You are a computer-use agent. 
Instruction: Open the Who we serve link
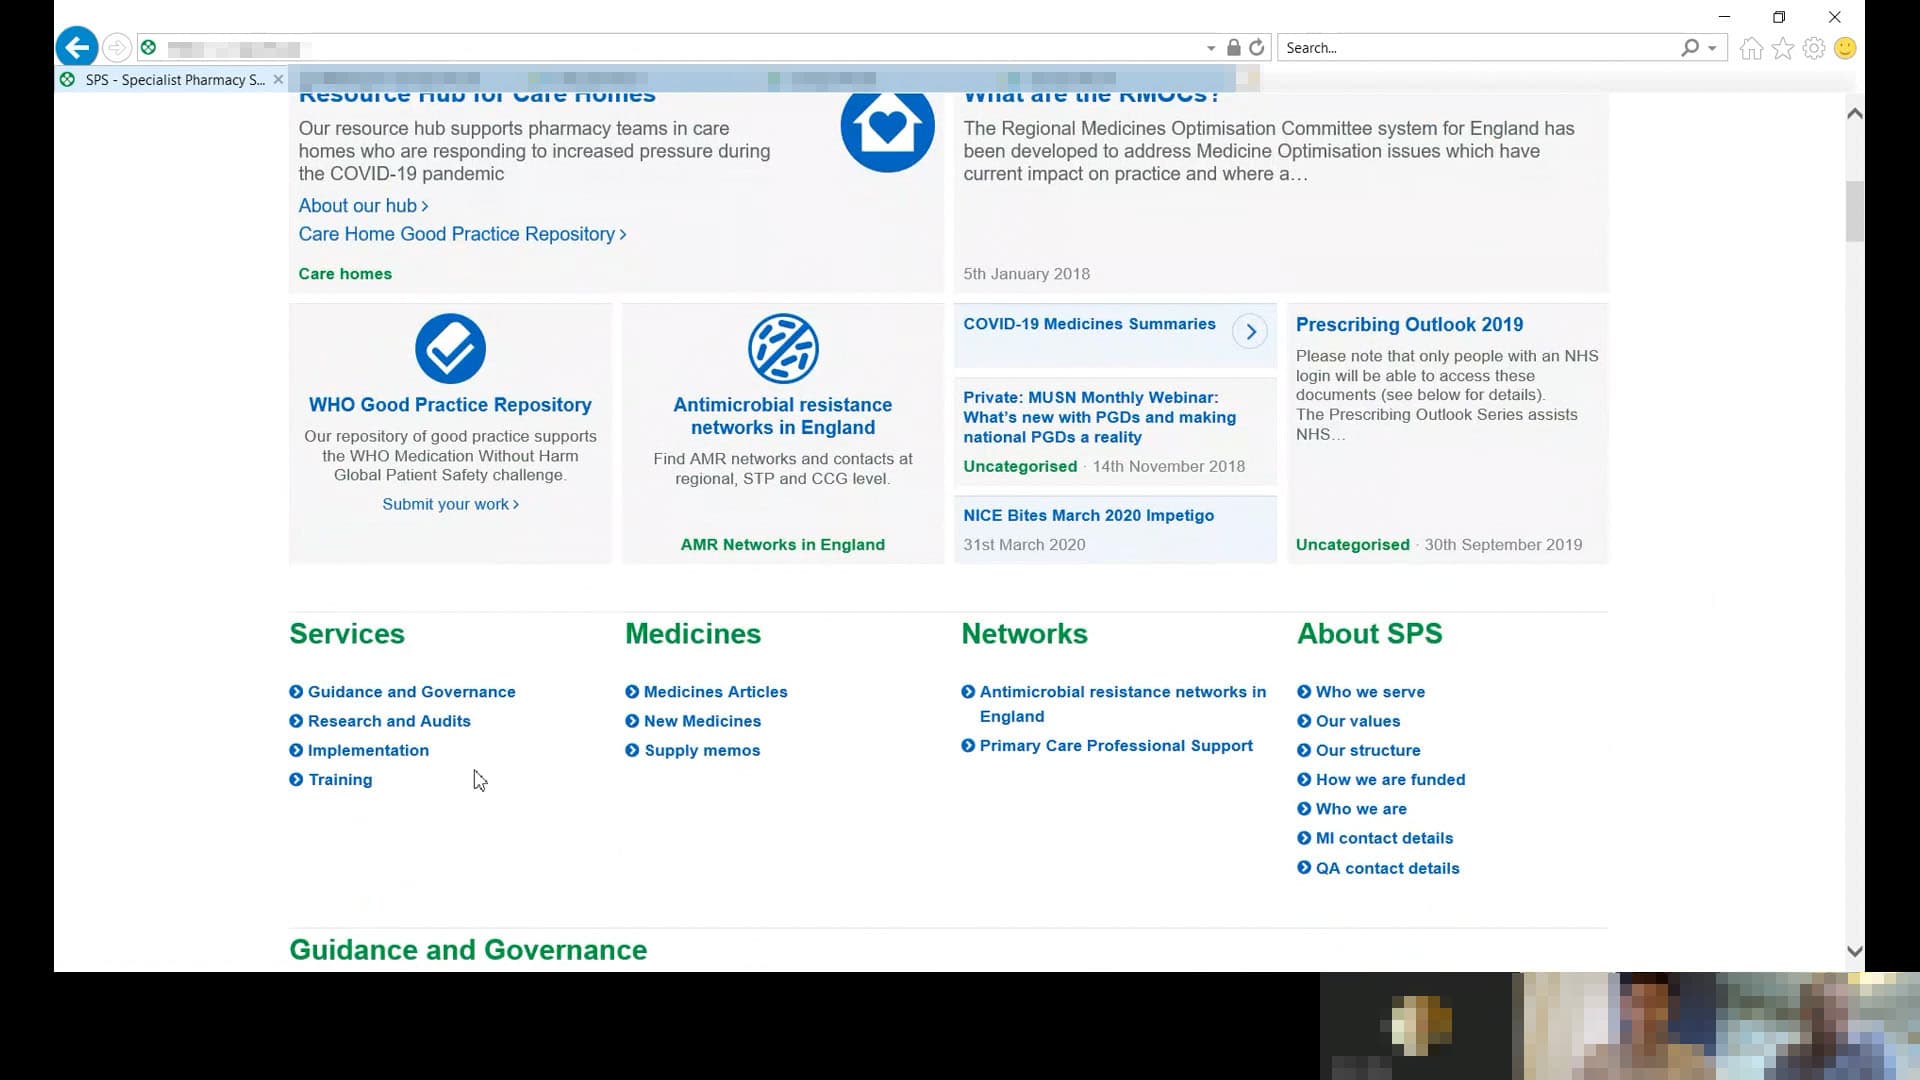tap(1370, 691)
